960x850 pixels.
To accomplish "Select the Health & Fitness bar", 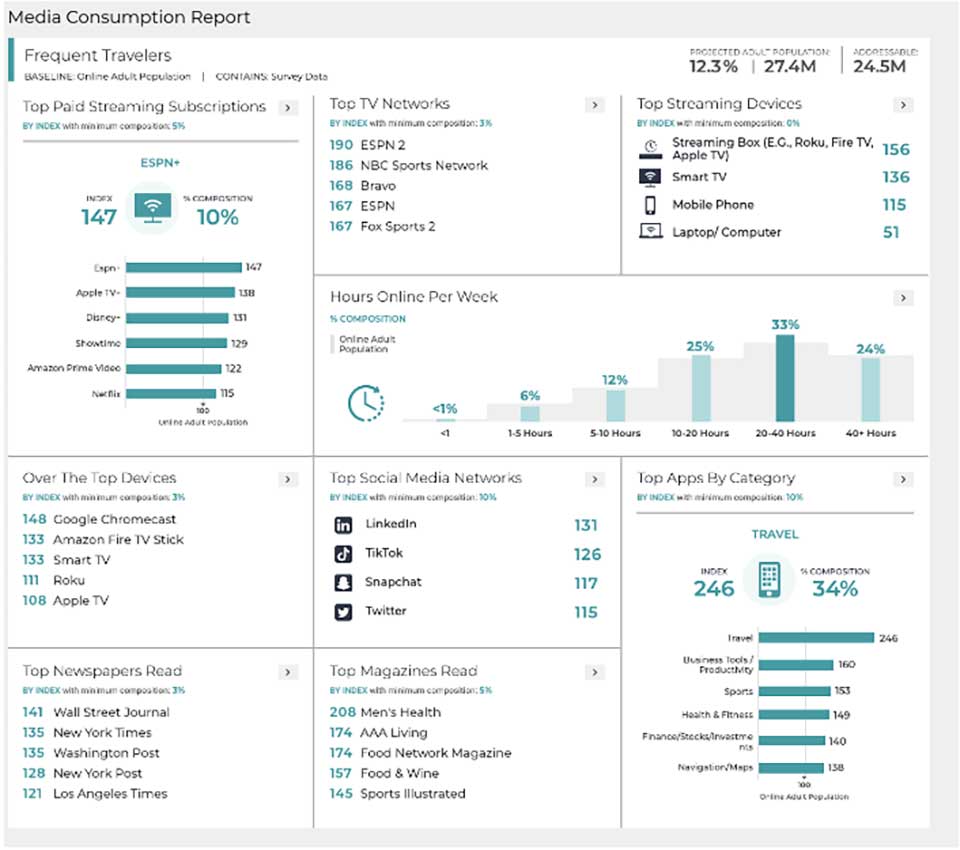I will click(x=794, y=715).
